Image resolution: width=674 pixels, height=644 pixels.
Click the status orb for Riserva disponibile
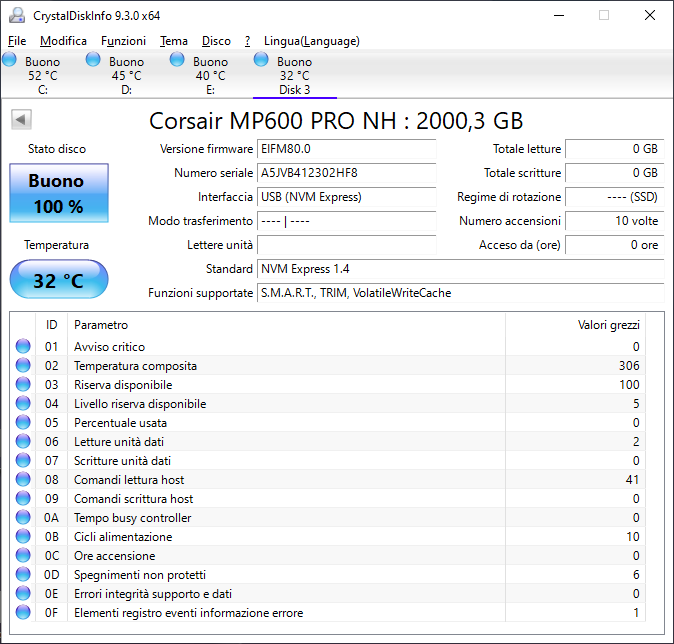pos(23,384)
